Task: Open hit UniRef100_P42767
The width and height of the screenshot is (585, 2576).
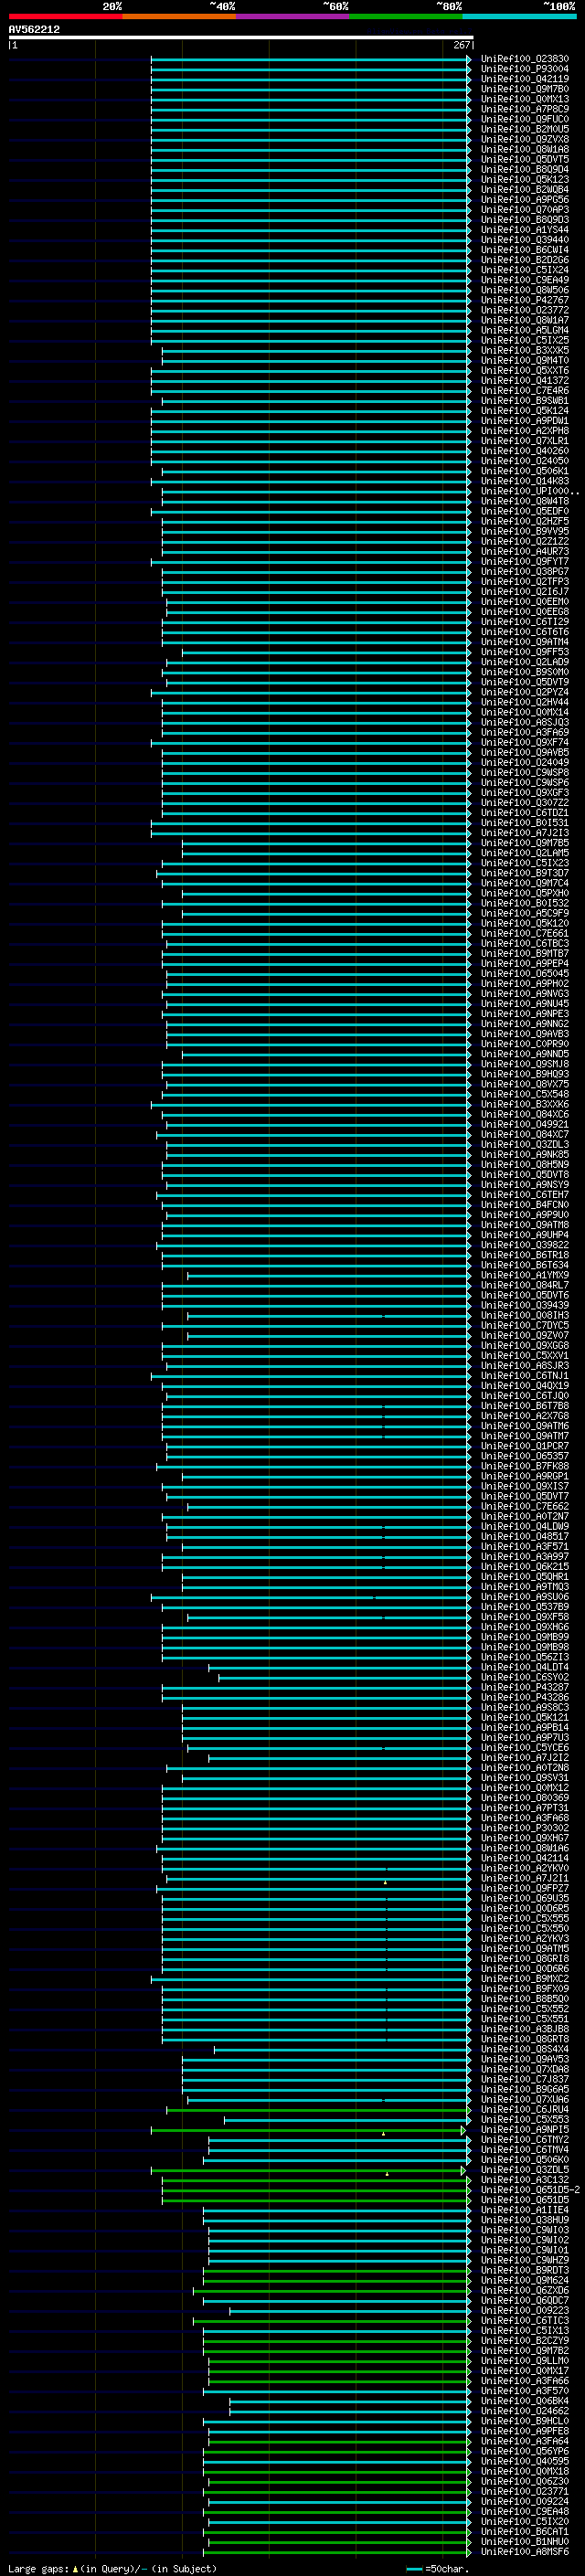Action: pos(524,300)
